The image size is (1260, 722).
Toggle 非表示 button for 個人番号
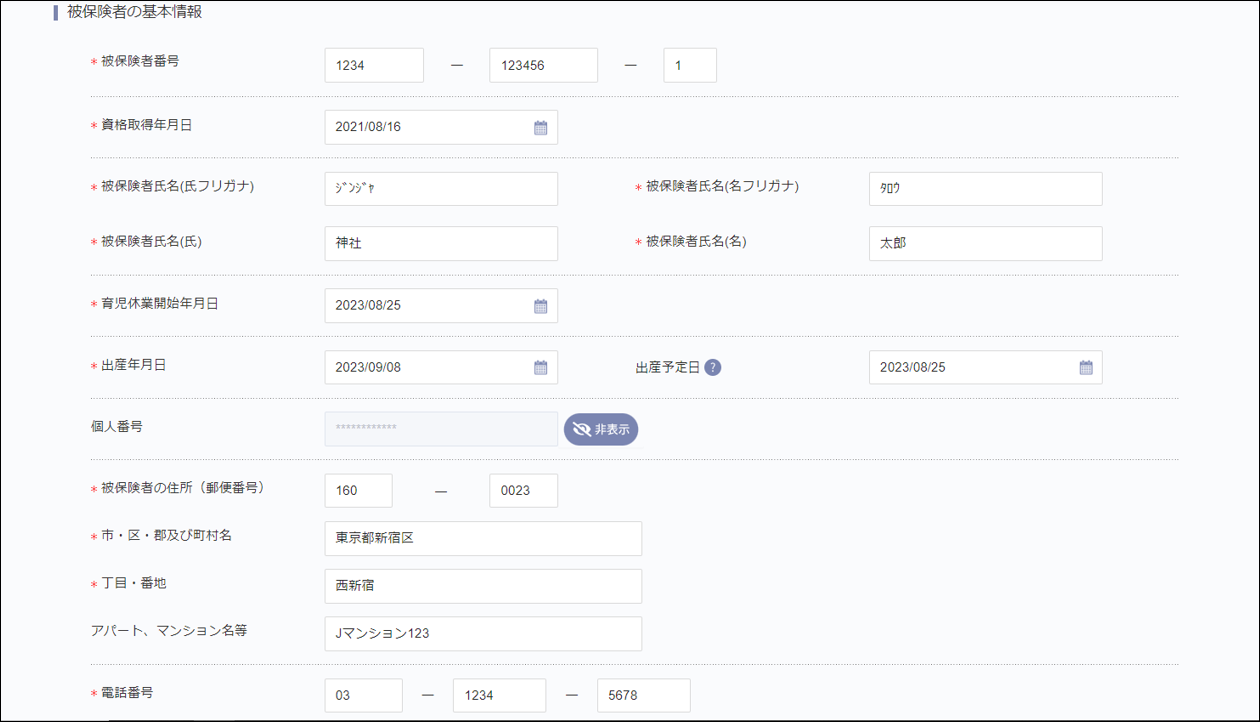601,429
